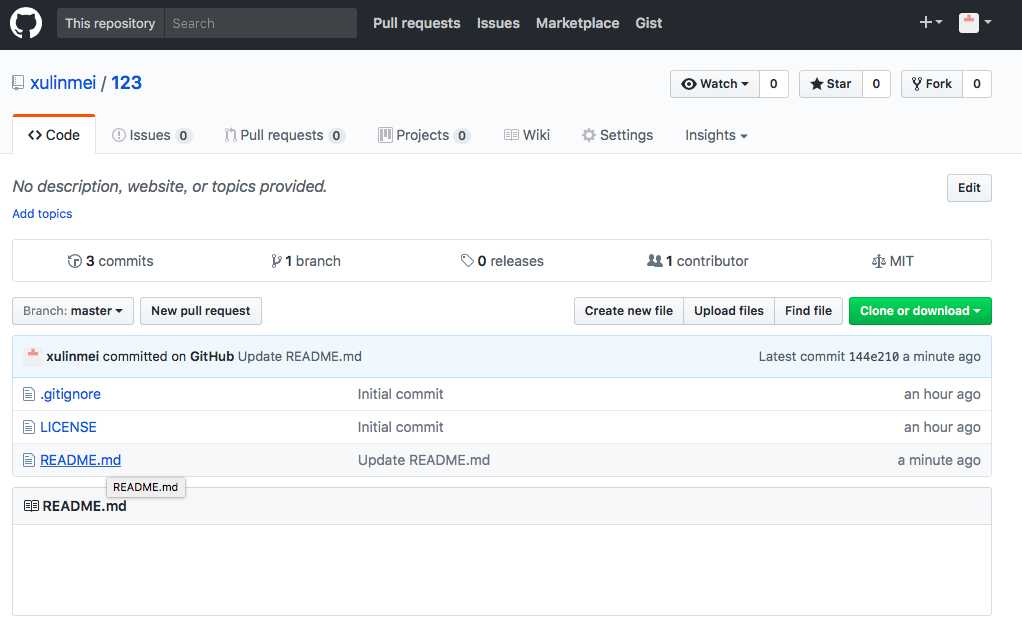The width and height of the screenshot is (1022, 642).
Task: Click the repository book icon beside xulinmei
Action: point(18,83)
